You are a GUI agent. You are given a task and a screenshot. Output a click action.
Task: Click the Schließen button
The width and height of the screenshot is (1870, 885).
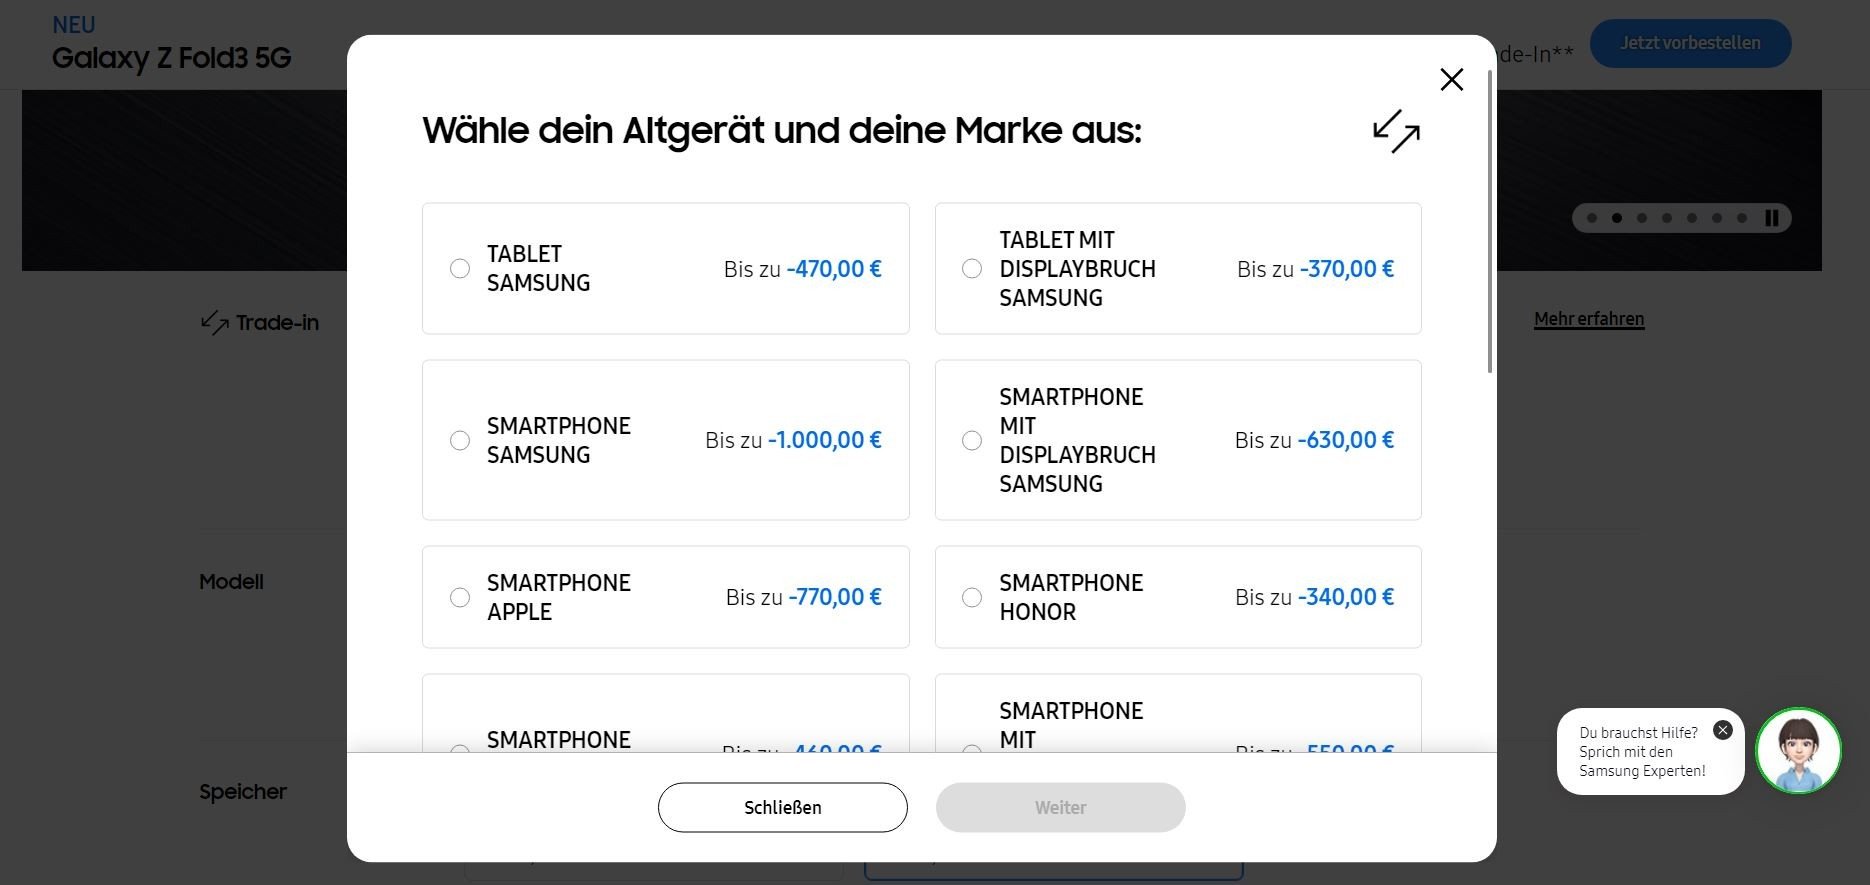click(x=783, y=807)
